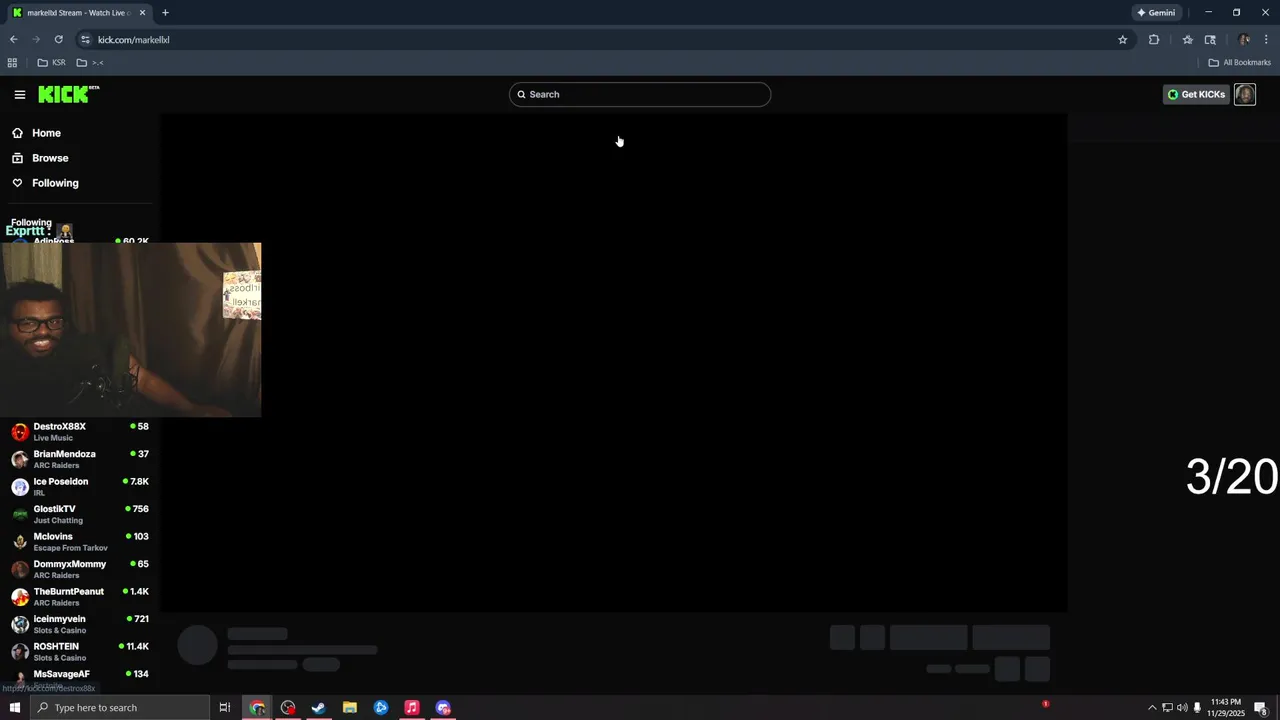Open Windows Start menu

(x=14, y=708)
